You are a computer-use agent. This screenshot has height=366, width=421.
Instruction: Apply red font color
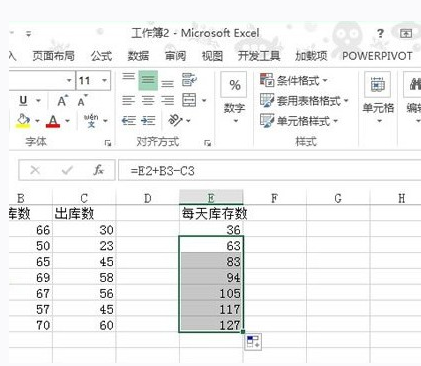click(x=53, y=121)
